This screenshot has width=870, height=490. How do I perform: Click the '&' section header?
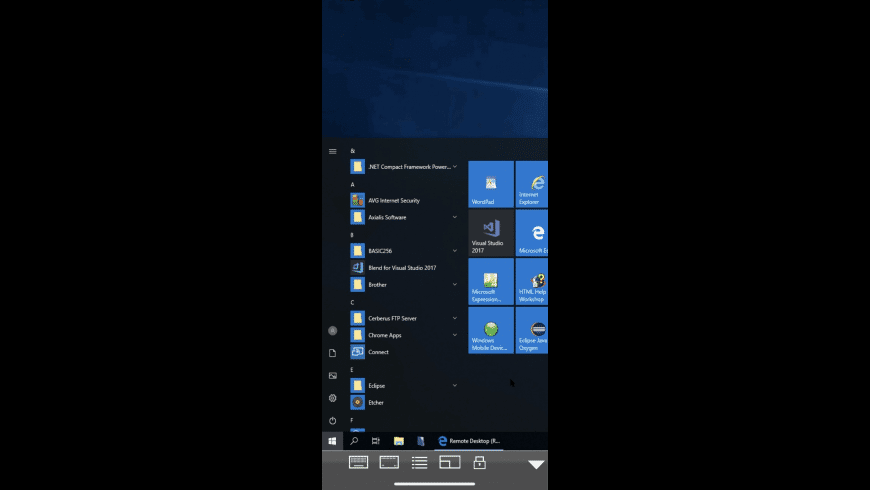[352, 151]
